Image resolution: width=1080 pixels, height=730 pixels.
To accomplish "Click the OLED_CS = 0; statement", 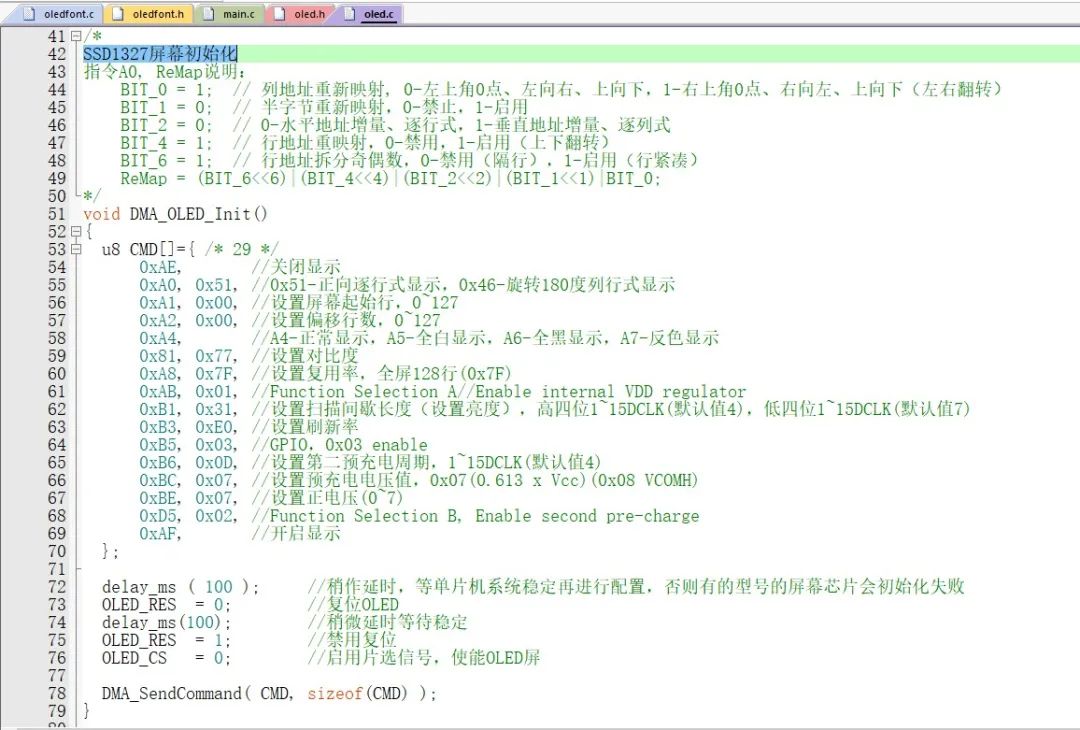I will (166, 659).
